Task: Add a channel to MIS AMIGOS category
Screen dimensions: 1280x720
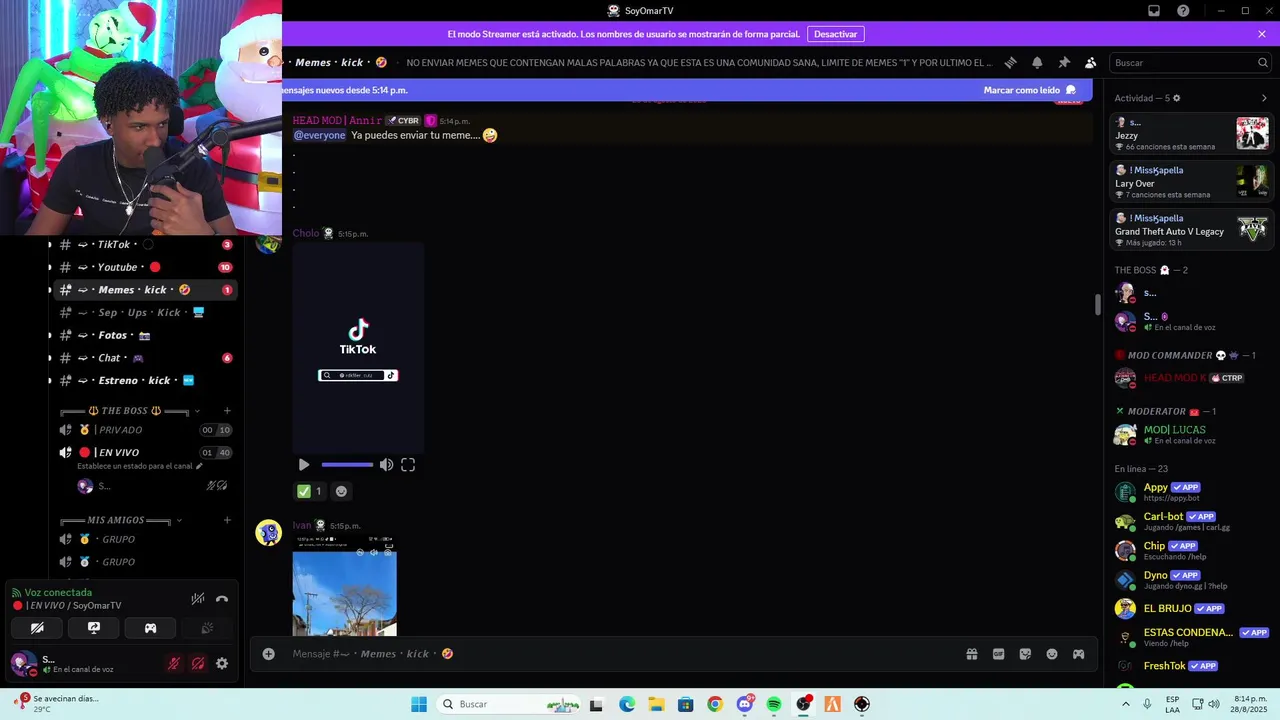Action: 227,520
